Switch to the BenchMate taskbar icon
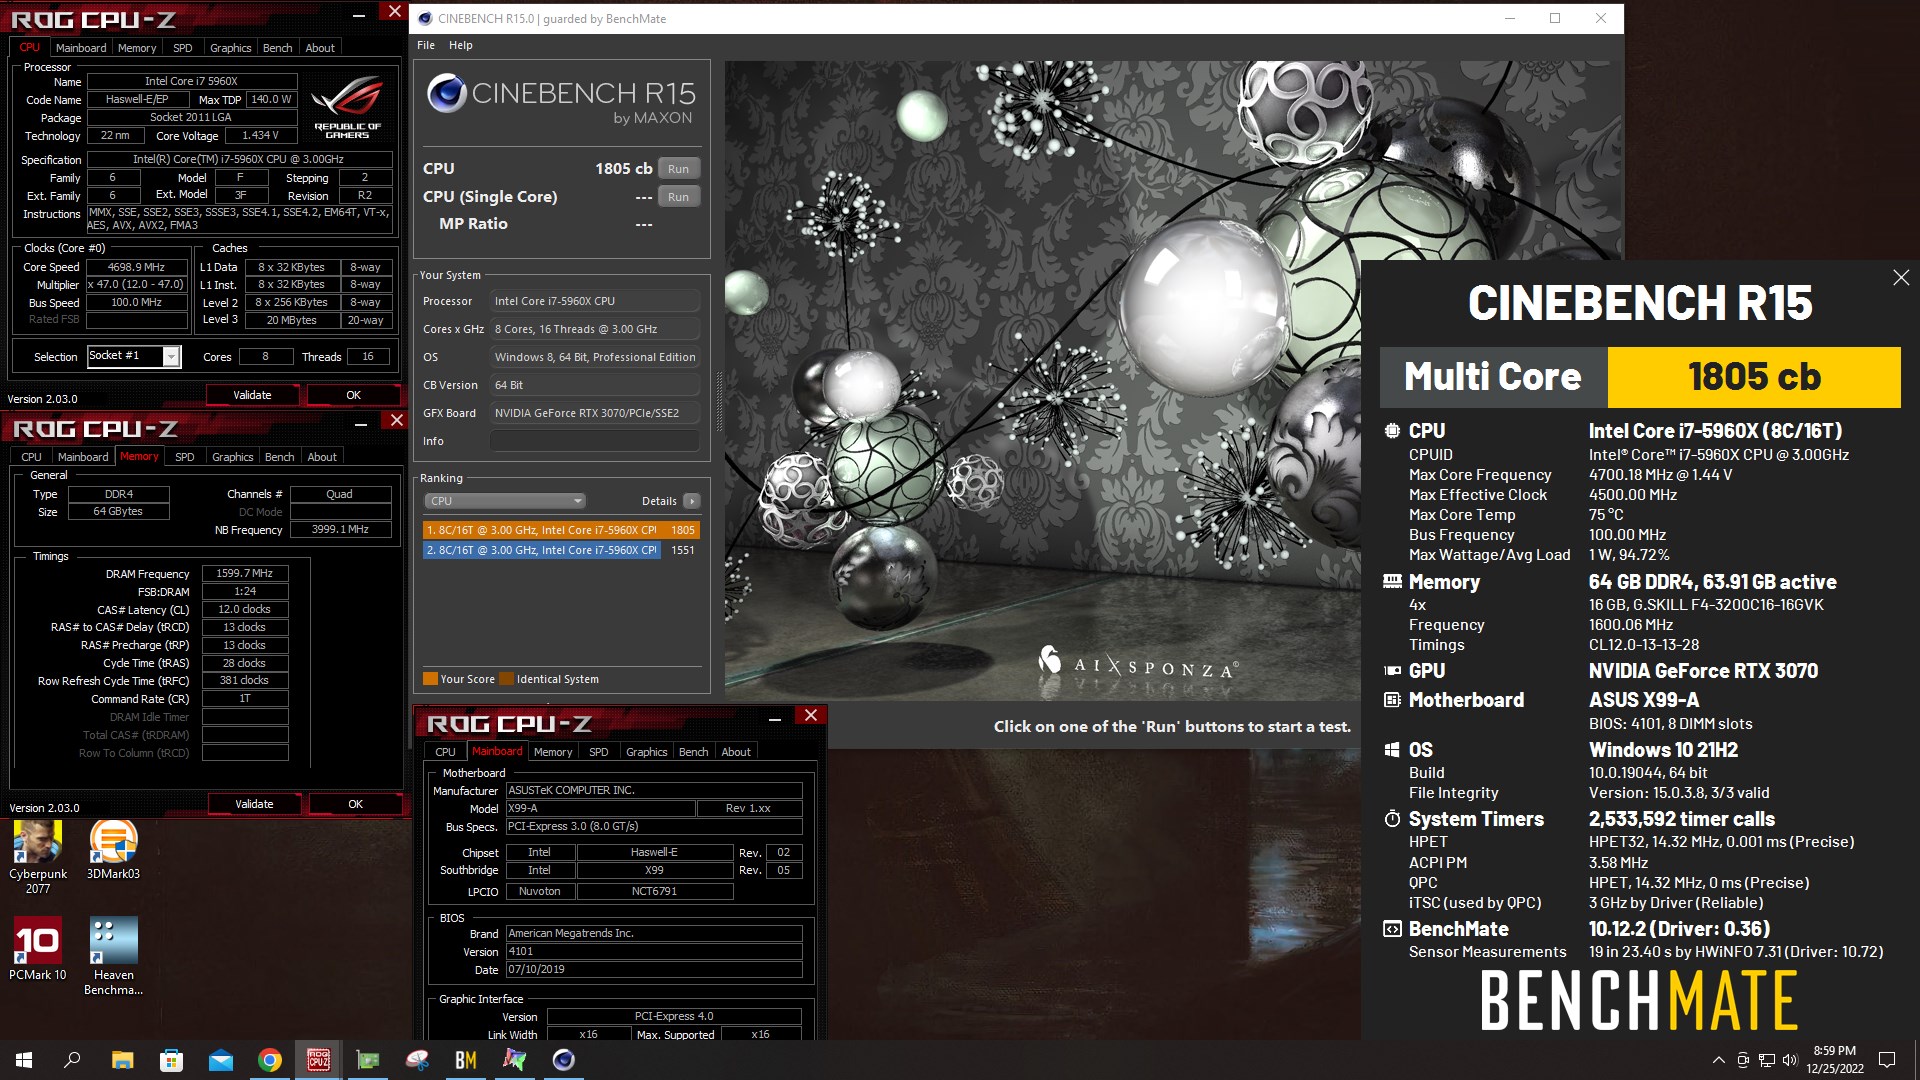 point(466,1060)
